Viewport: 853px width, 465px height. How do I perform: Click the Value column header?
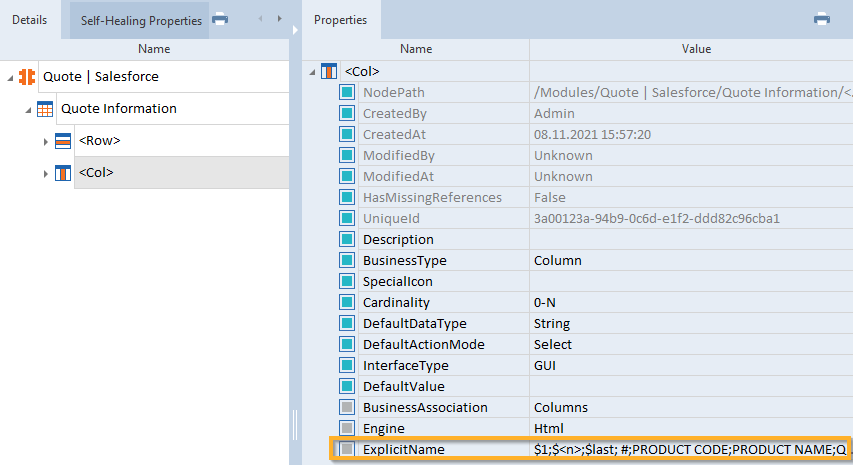click(696, 48)
